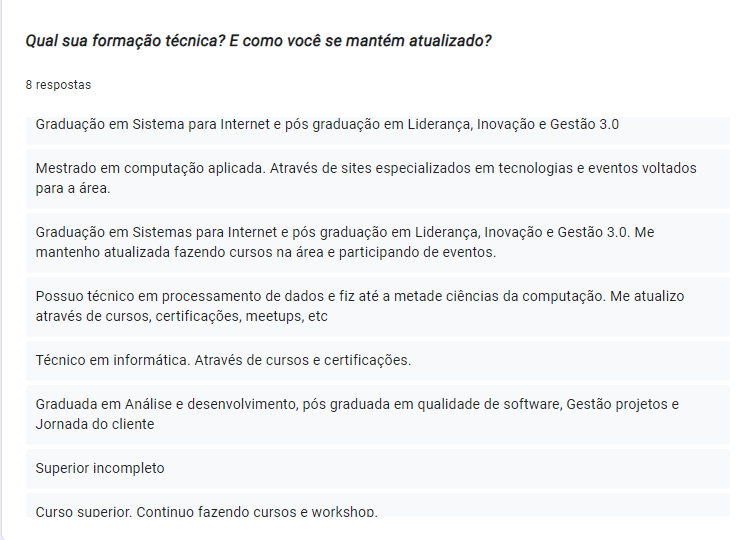
Task: Click 'participando de eventos' text
Action: pos(417,252)
